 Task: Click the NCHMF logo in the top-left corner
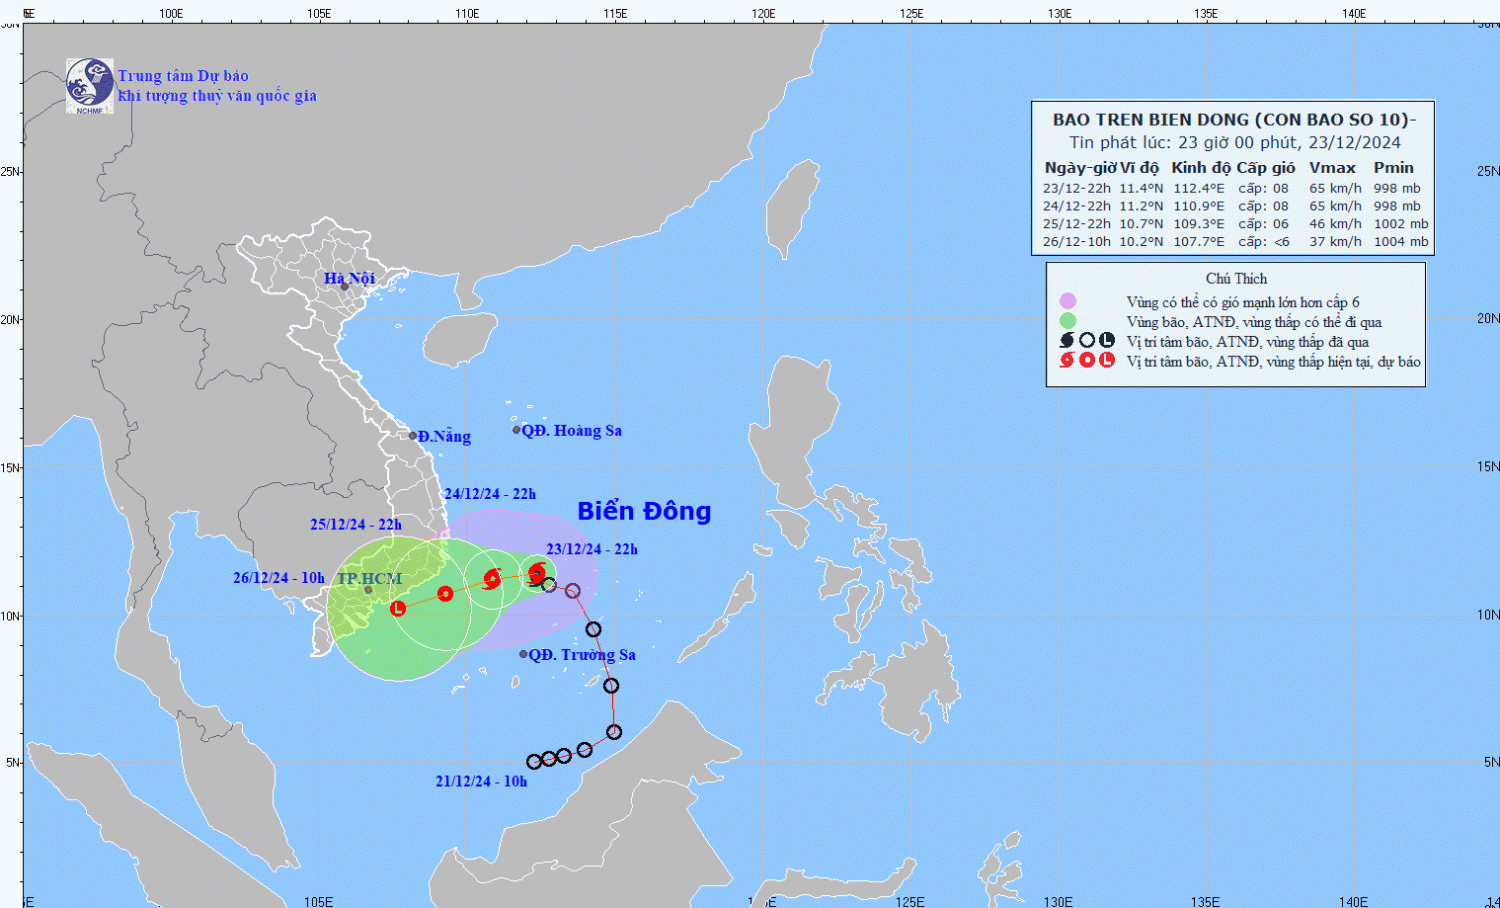(x=89, y=85)
